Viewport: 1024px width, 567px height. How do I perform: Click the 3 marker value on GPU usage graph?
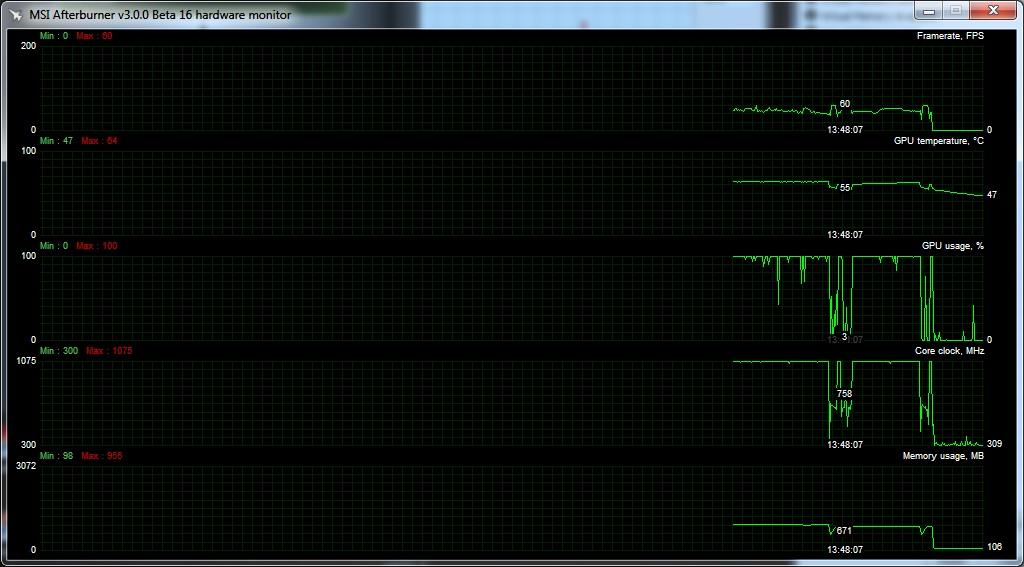click(x=844, y=336)
